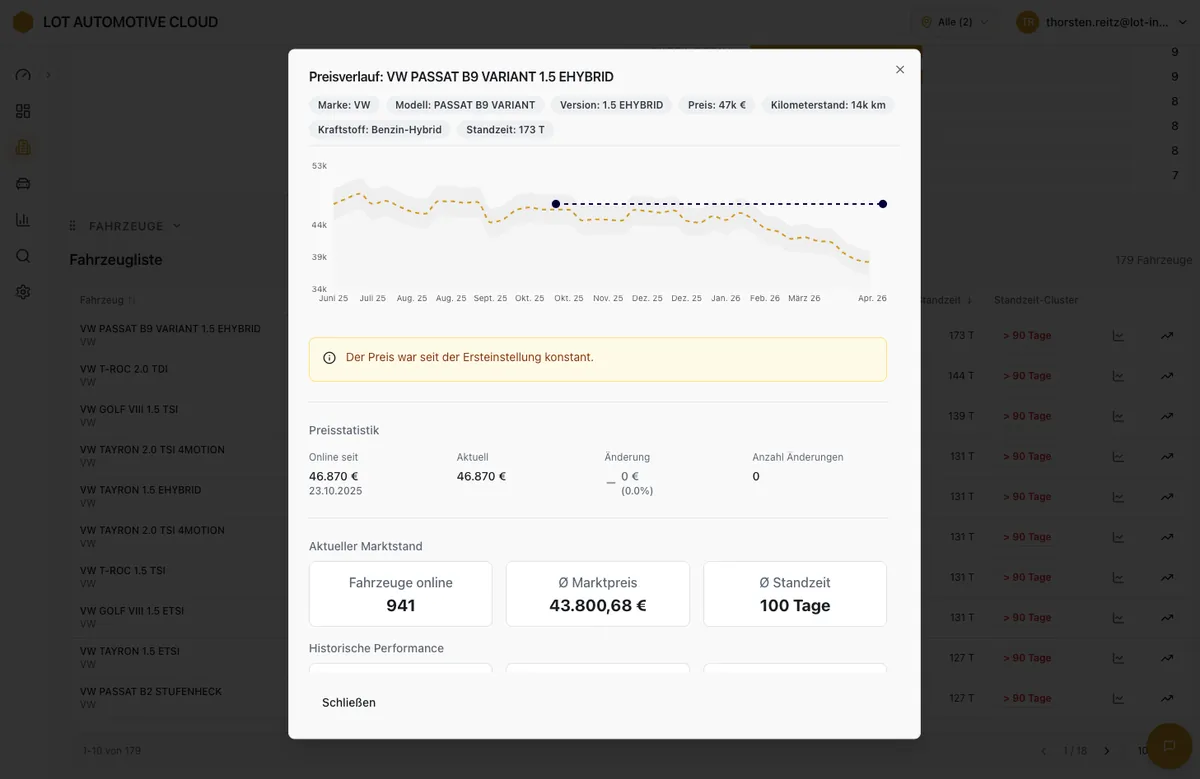Open the bar chart analytics sidebar icon
Image resolution: width=1200 pixels, height=779 pixels.
(23, 219)
